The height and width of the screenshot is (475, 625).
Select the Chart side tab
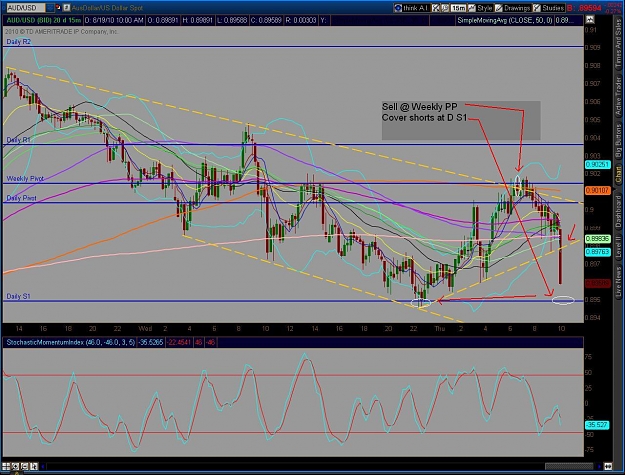click(x=618, y=173)
